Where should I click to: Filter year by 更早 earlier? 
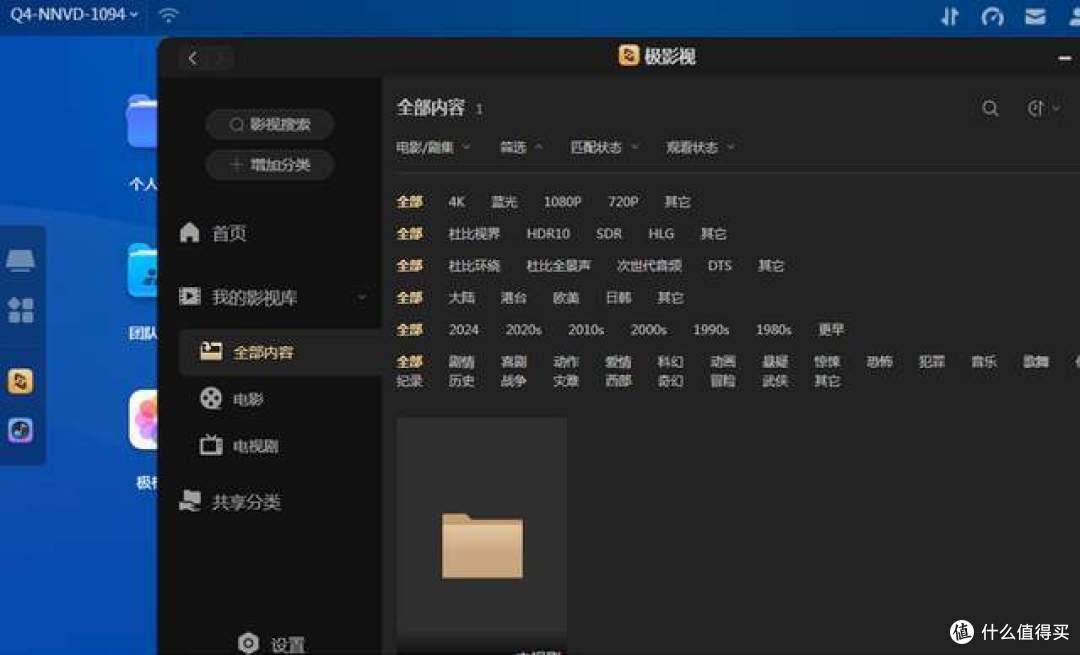pos(831,329)
